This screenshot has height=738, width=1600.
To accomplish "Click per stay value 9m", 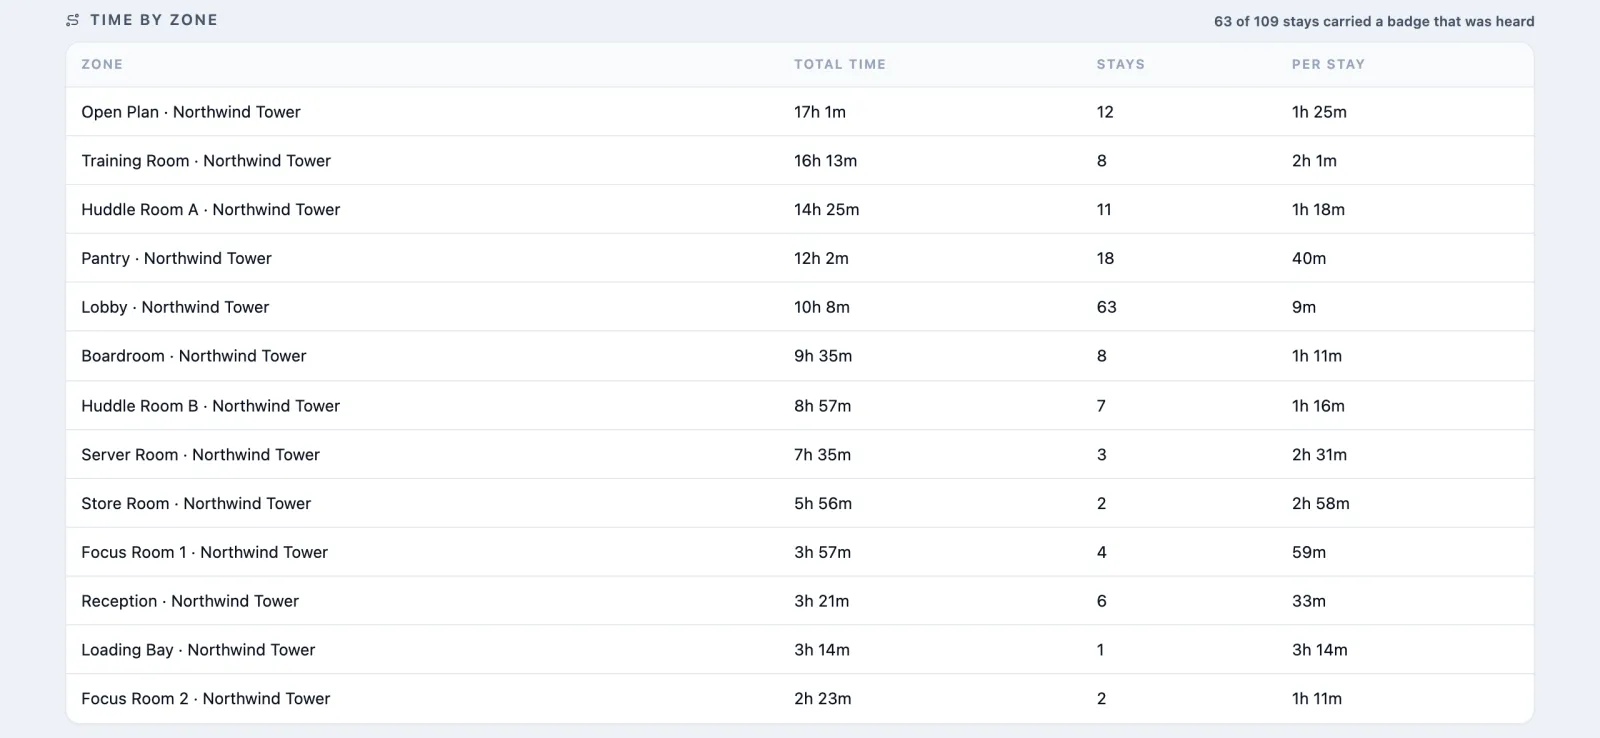I will tap(1304, 307).
